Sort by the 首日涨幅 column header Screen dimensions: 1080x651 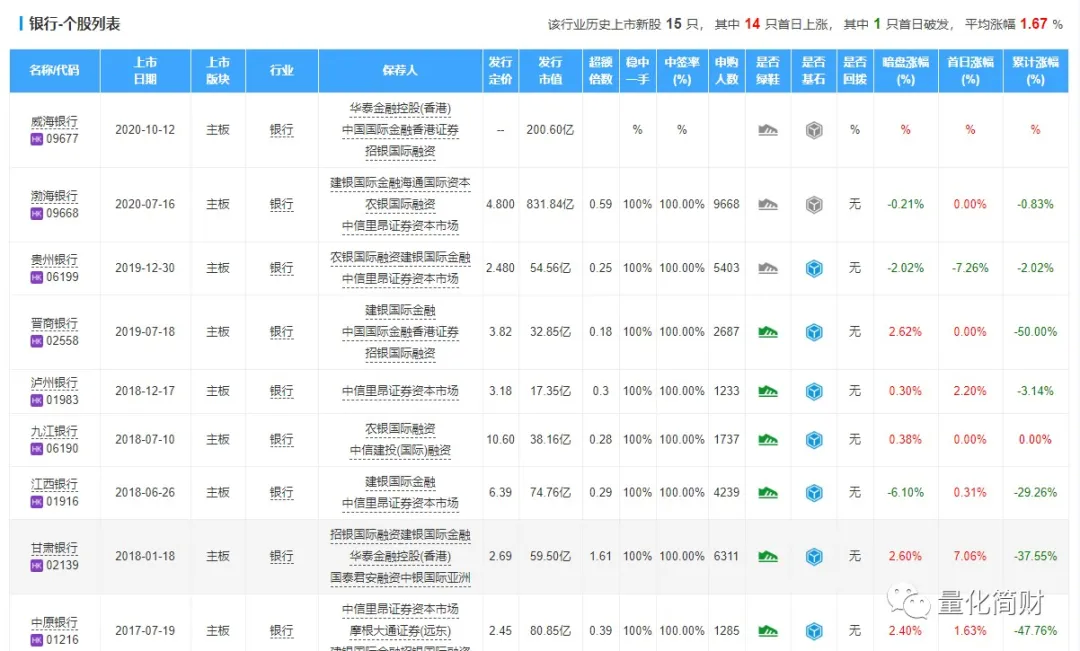[x=970, y=70]
